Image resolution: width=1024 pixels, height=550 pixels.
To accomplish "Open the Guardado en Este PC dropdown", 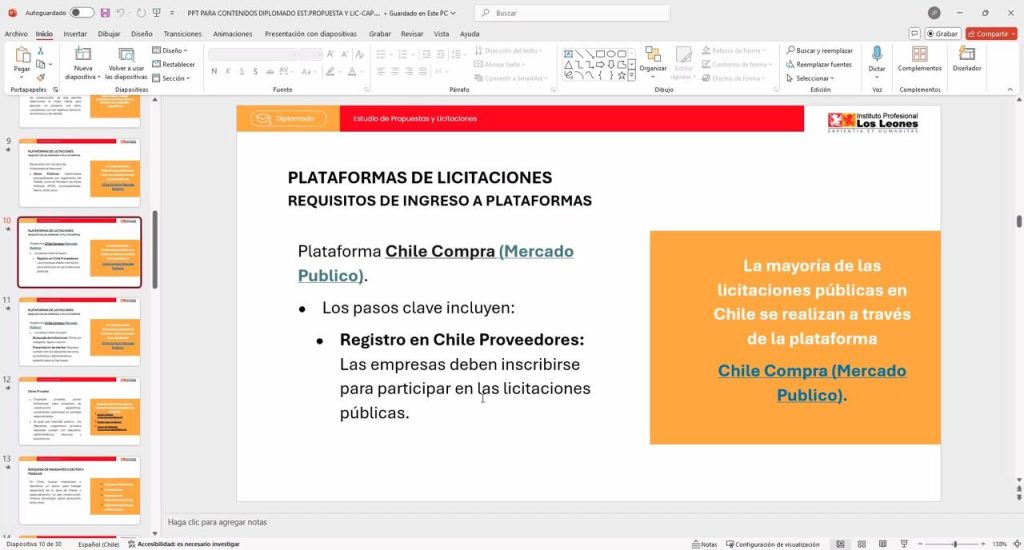I will point(423,12).
